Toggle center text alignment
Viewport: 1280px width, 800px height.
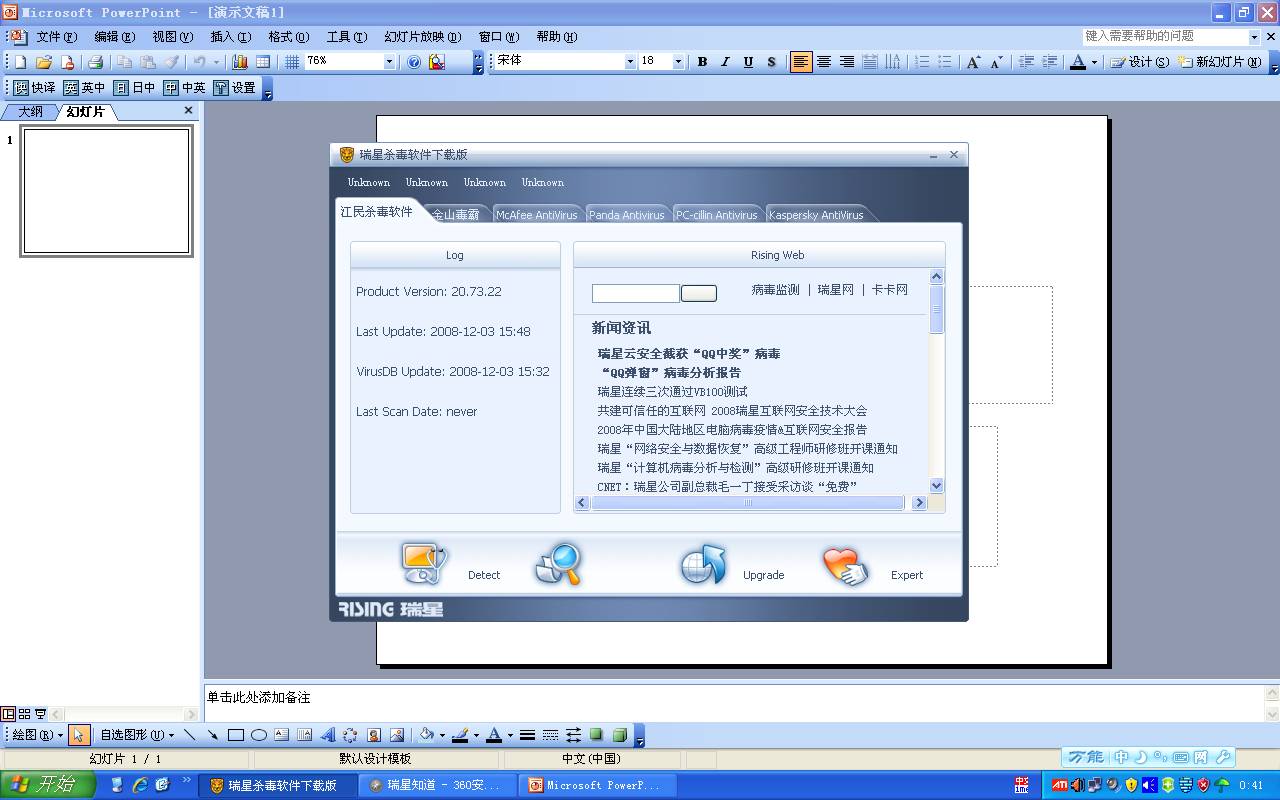(x=824, y=62)
